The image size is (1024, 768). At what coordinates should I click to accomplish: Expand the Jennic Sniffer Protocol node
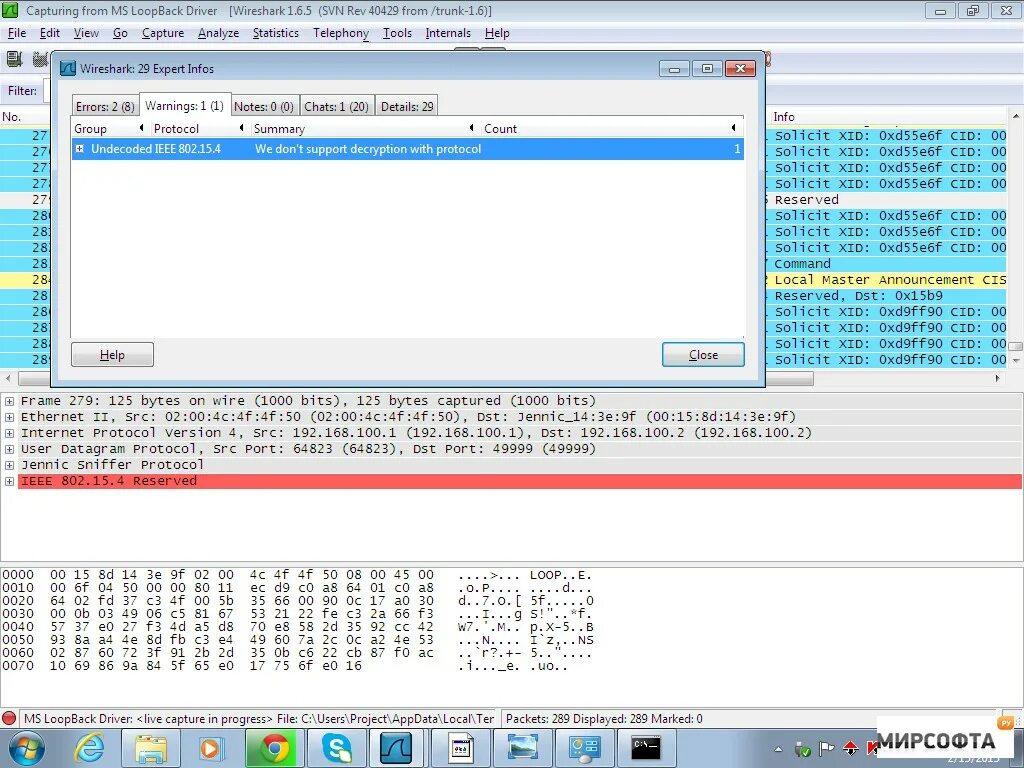[x=9, y=465]
